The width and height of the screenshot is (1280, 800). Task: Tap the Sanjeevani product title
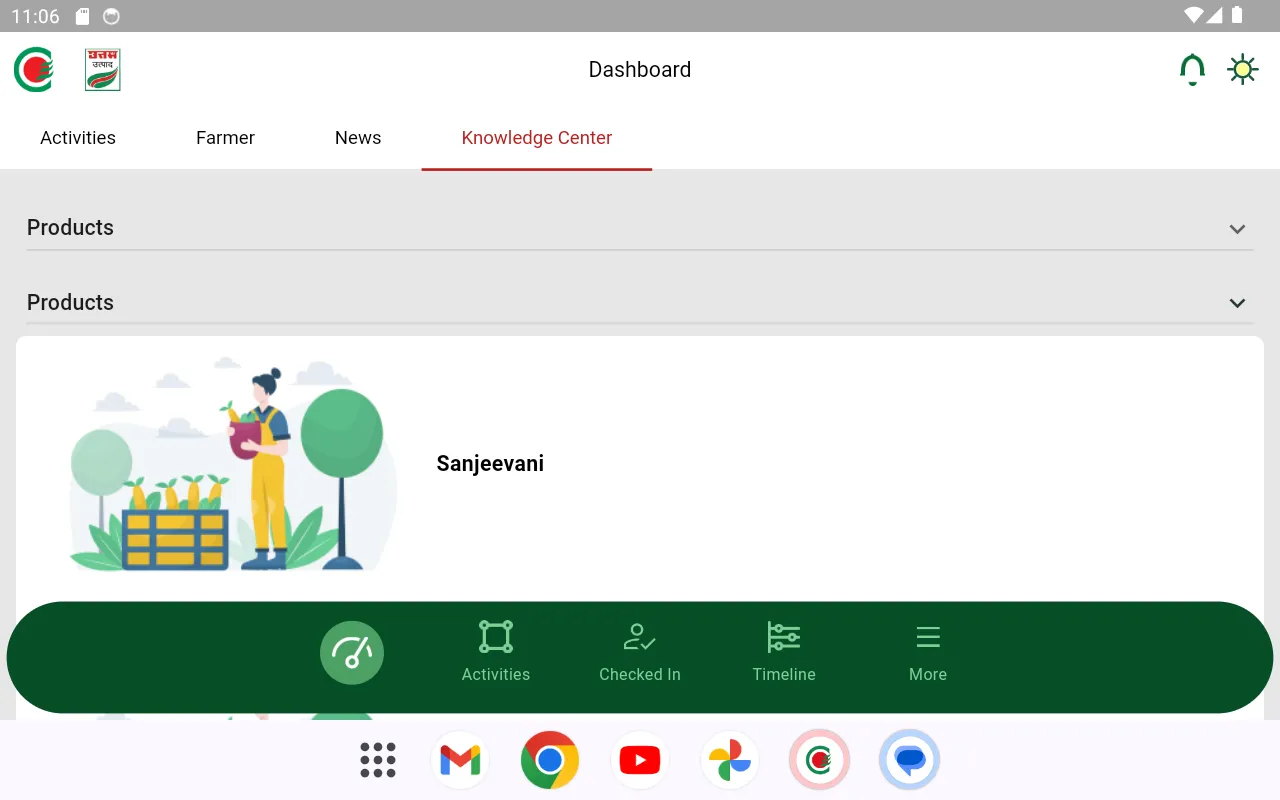pyautogui.click(x=490, y=464)
